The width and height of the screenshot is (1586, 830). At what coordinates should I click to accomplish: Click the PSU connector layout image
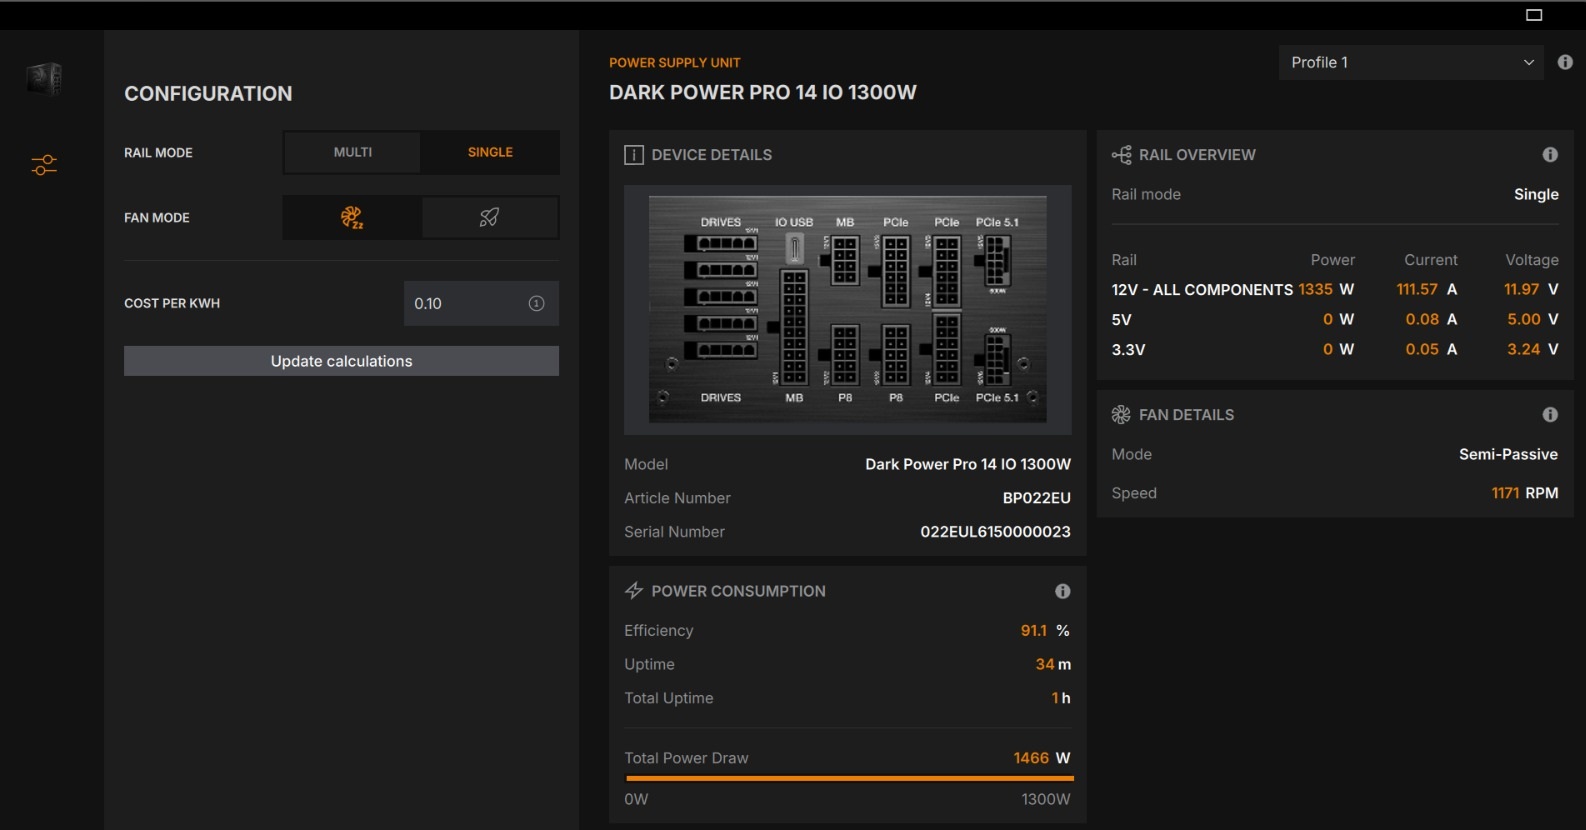[x=847, y=309]
